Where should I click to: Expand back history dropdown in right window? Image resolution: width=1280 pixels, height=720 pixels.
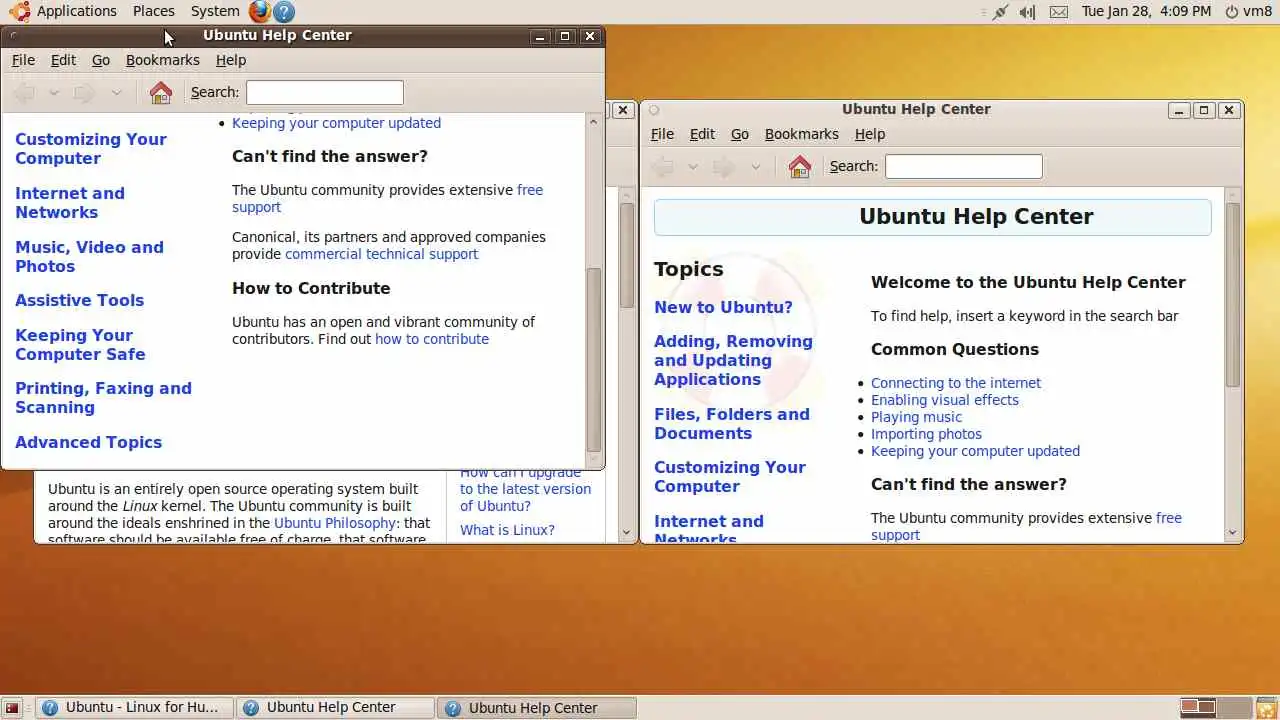[x=693, y=167]
